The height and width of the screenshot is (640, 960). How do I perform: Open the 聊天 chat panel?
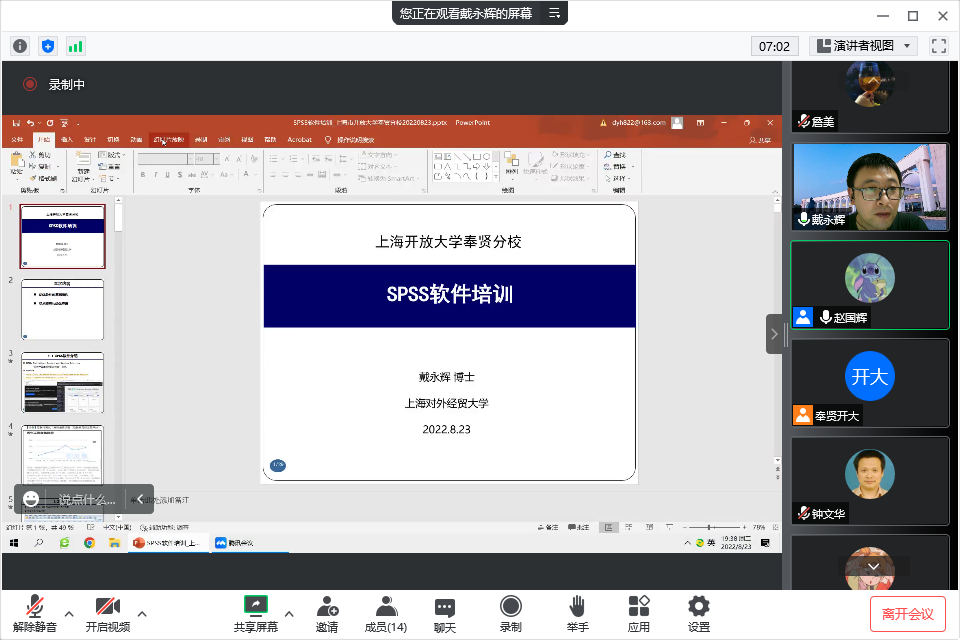445,614
